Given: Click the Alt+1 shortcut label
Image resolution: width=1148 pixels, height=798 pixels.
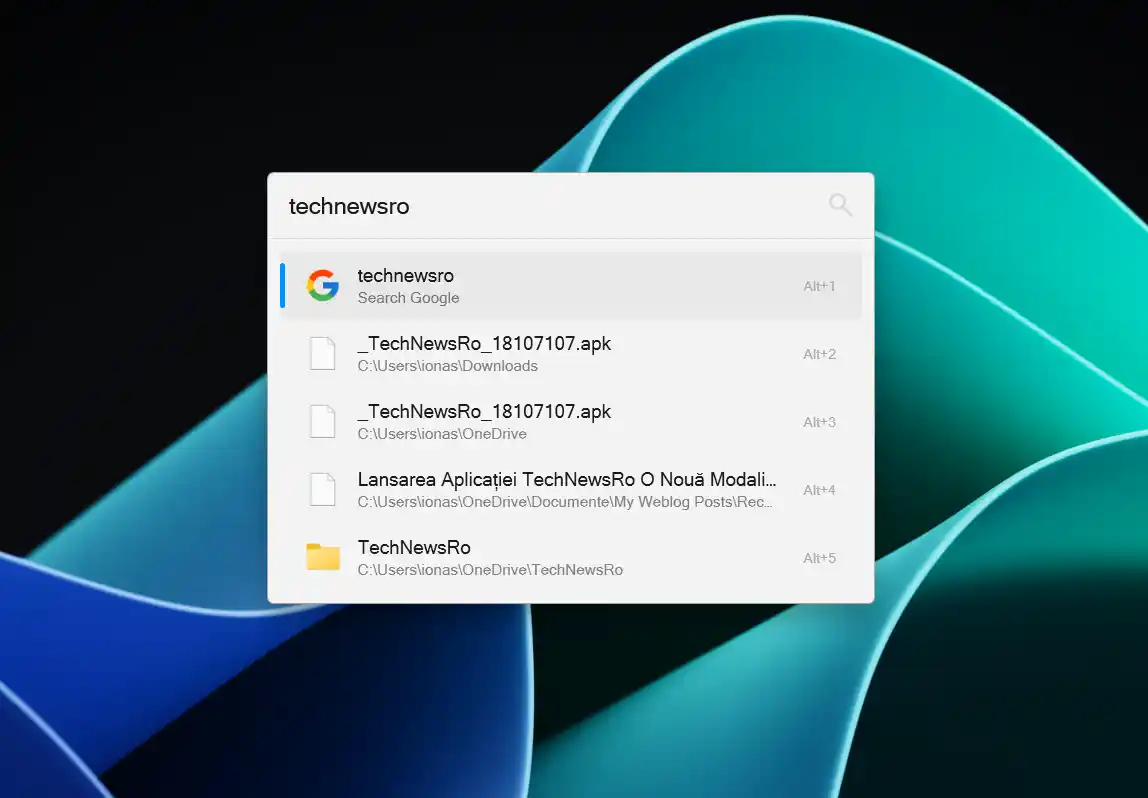Looking at the screenshot, I should point(819,286).
